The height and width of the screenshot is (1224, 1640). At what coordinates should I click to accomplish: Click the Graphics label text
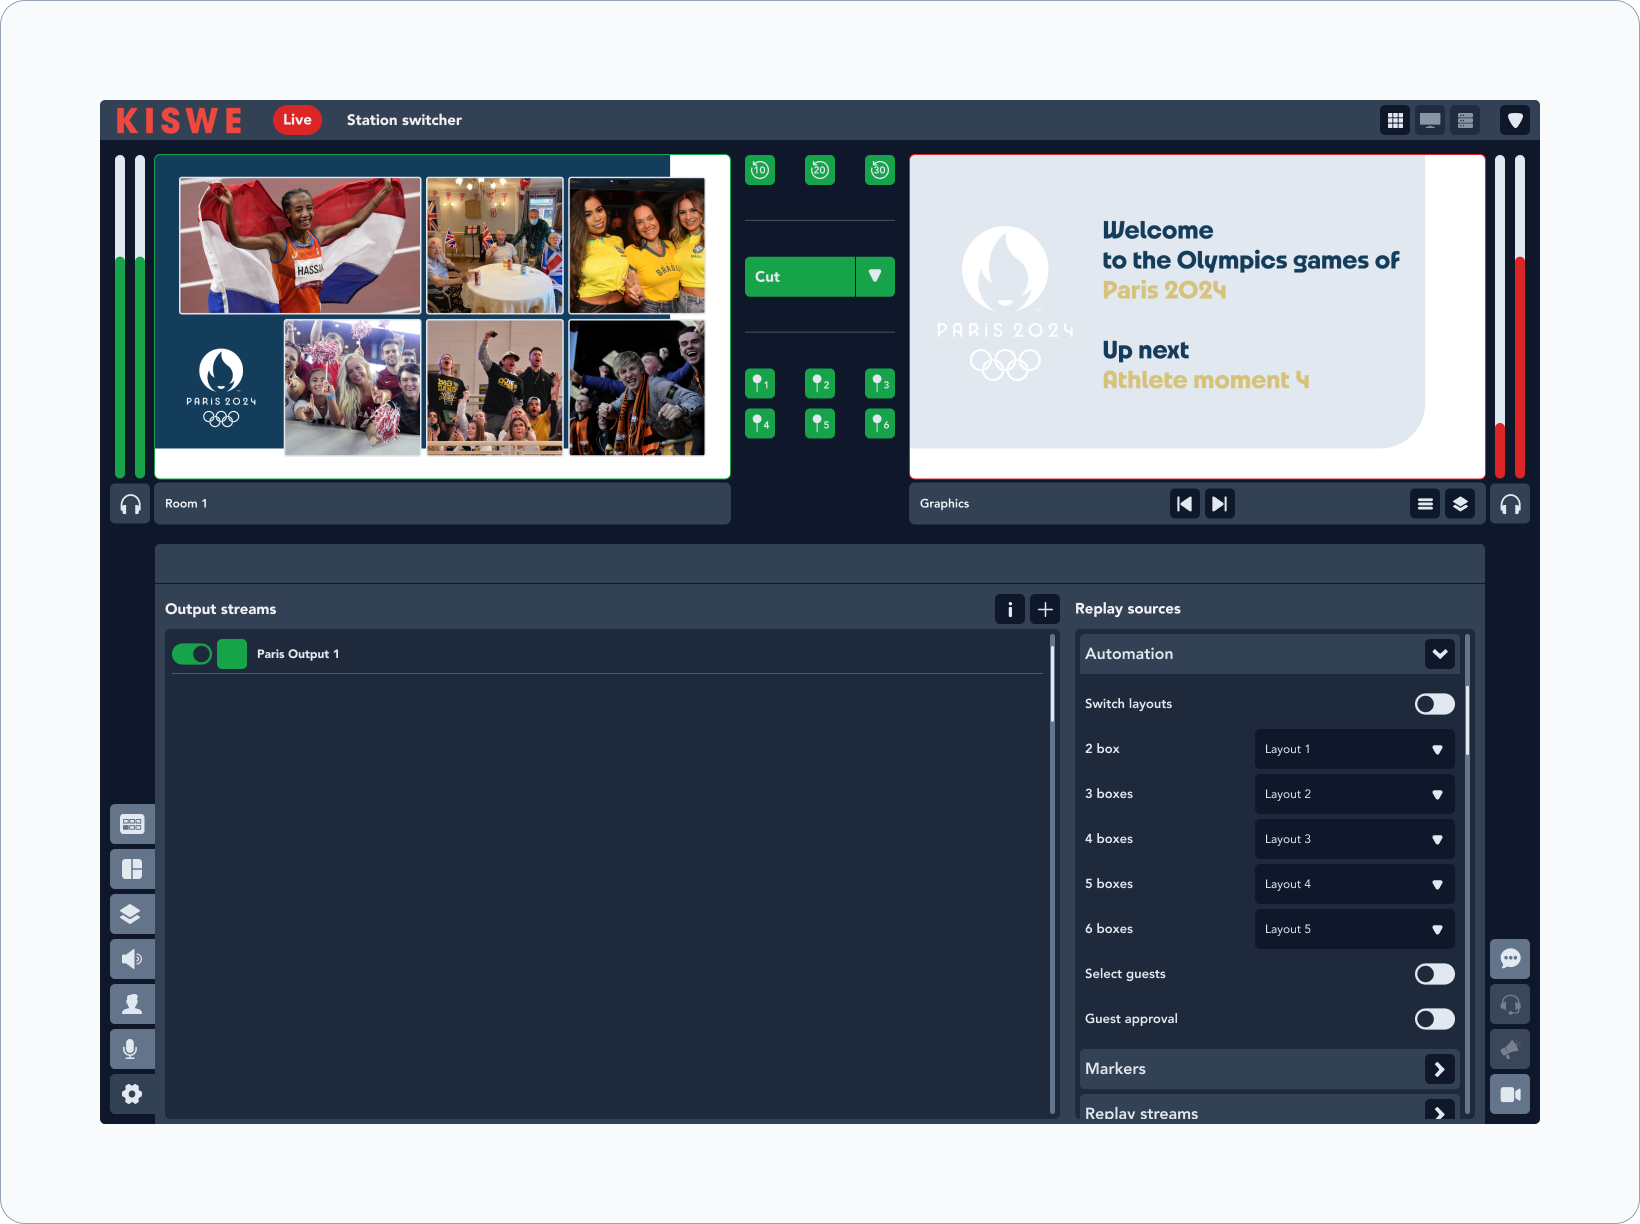[944, 504]
